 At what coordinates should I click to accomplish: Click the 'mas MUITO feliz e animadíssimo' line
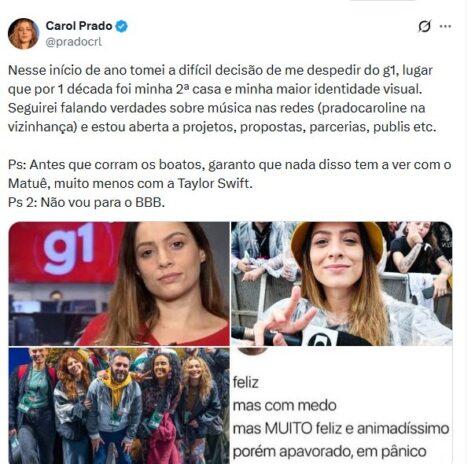point(341,429)
